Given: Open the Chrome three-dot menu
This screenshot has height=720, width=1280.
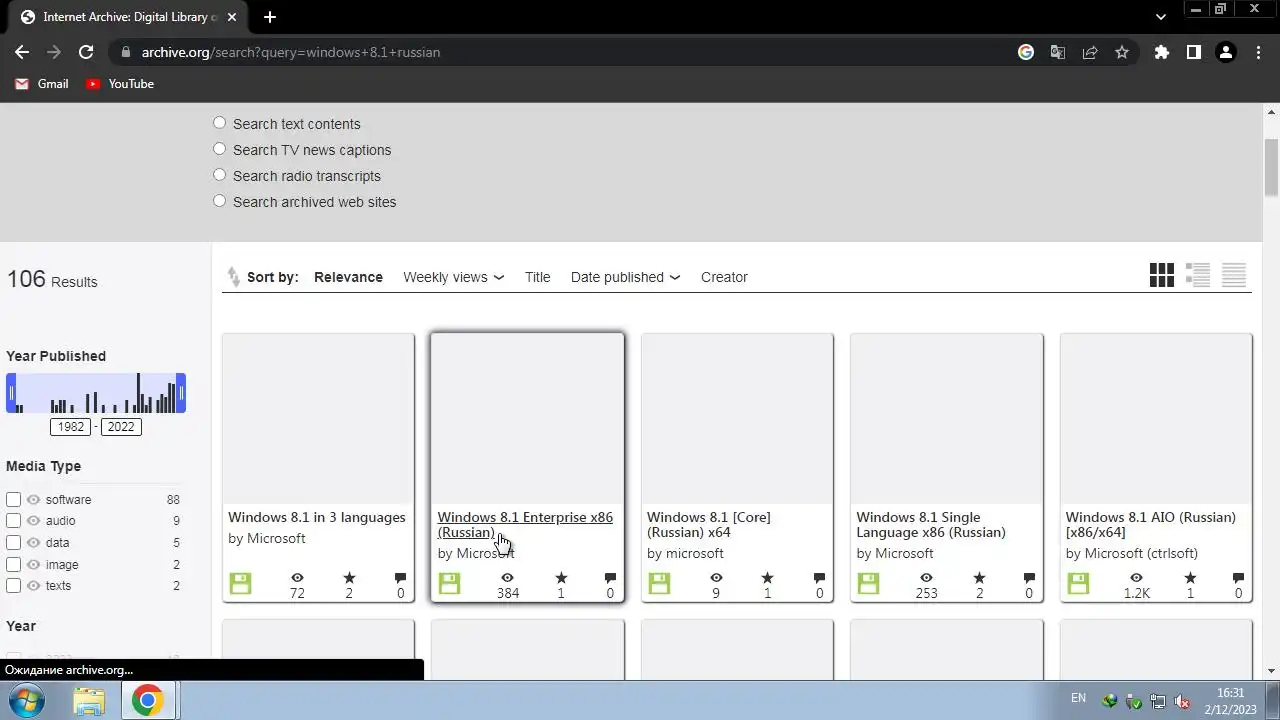Looking at the screenshot, I should (1258, 52).
